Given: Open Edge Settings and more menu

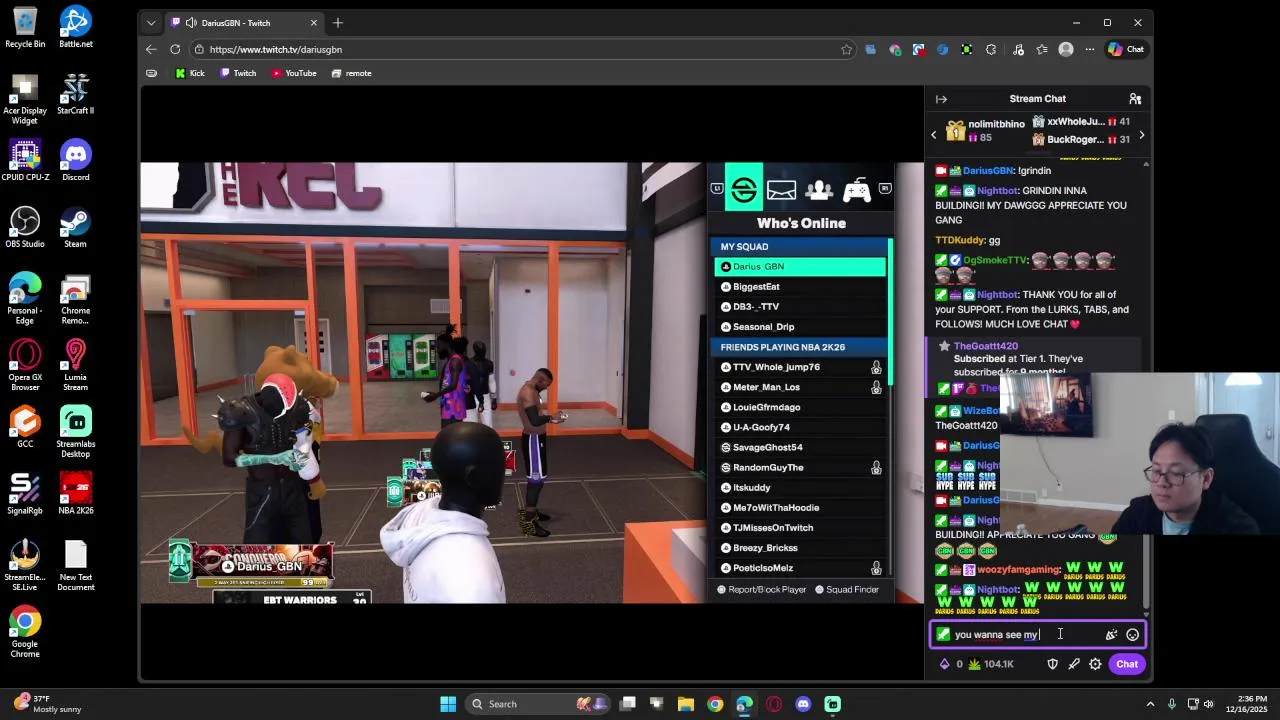Looking at the screenshot, I should (x=1090, y=49).
